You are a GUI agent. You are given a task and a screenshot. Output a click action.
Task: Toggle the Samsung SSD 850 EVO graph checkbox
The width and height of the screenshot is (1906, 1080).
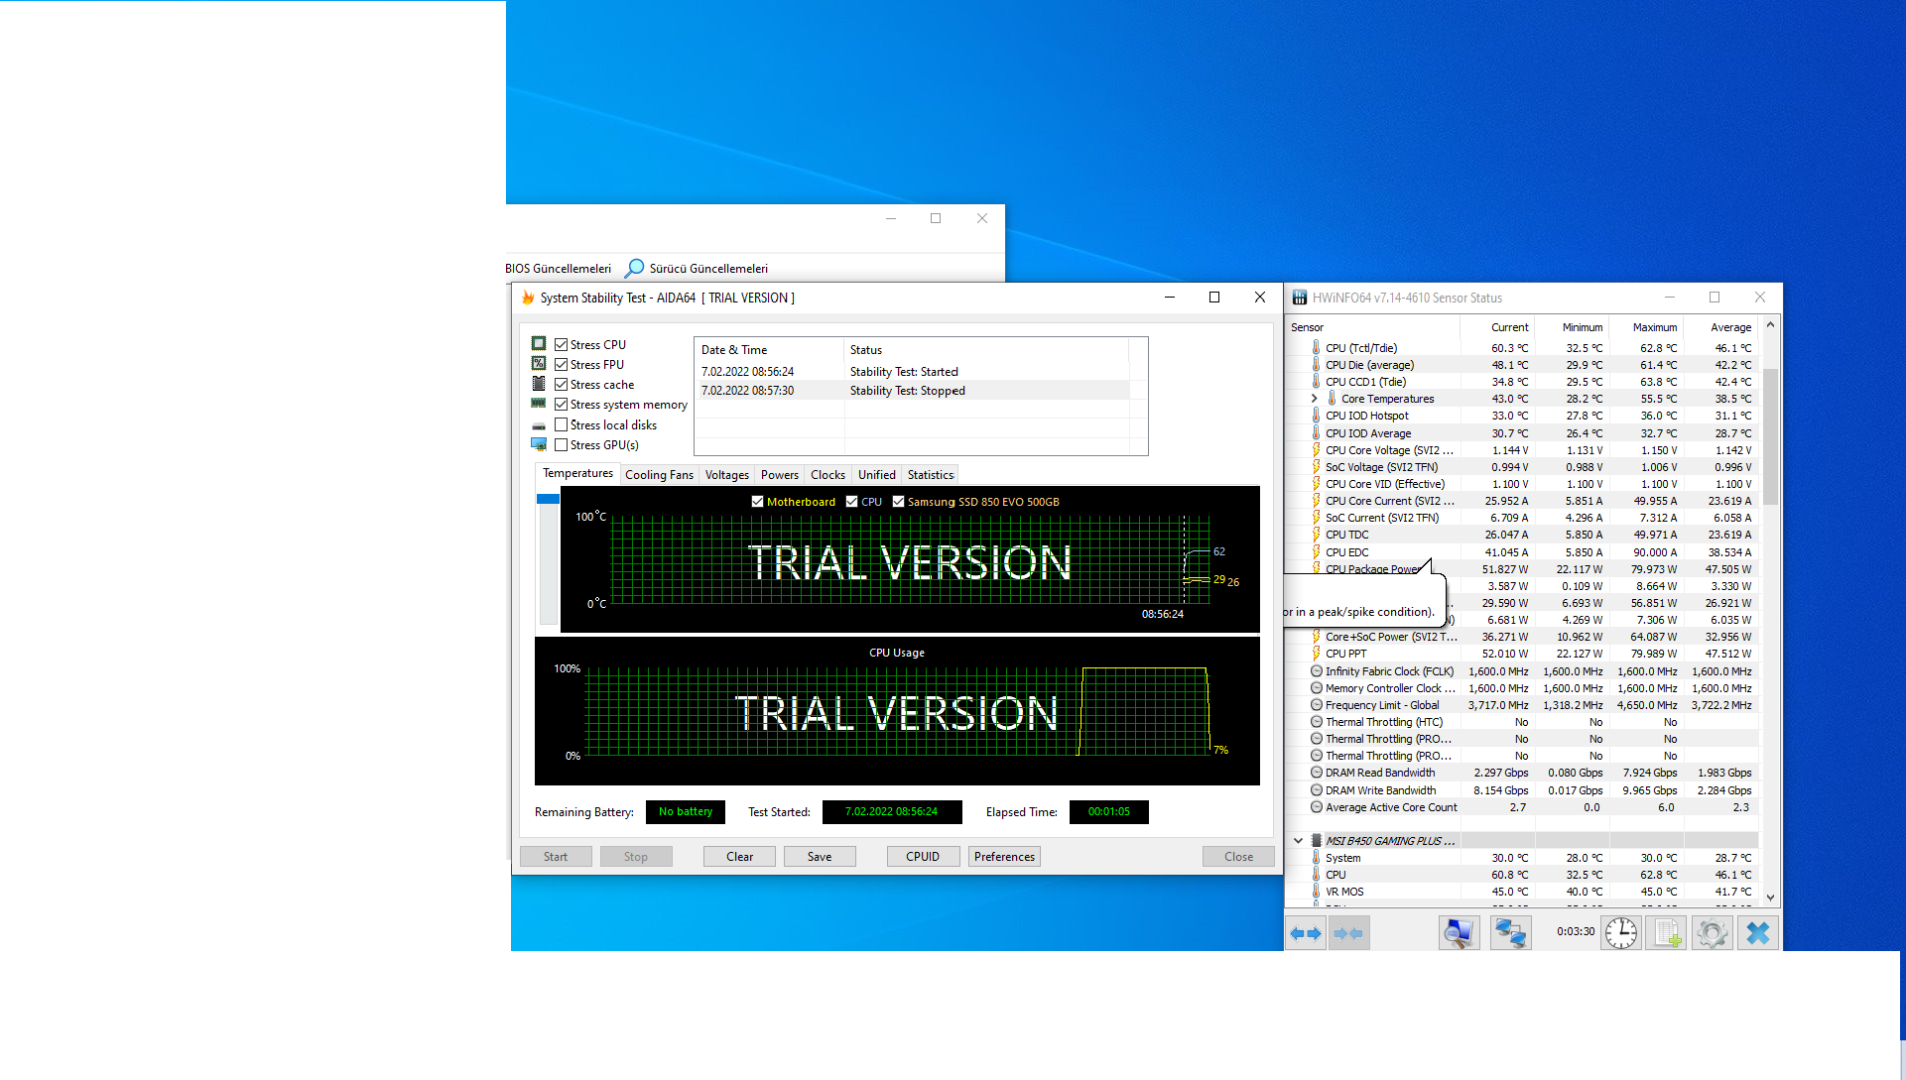[x=898, y=502]
